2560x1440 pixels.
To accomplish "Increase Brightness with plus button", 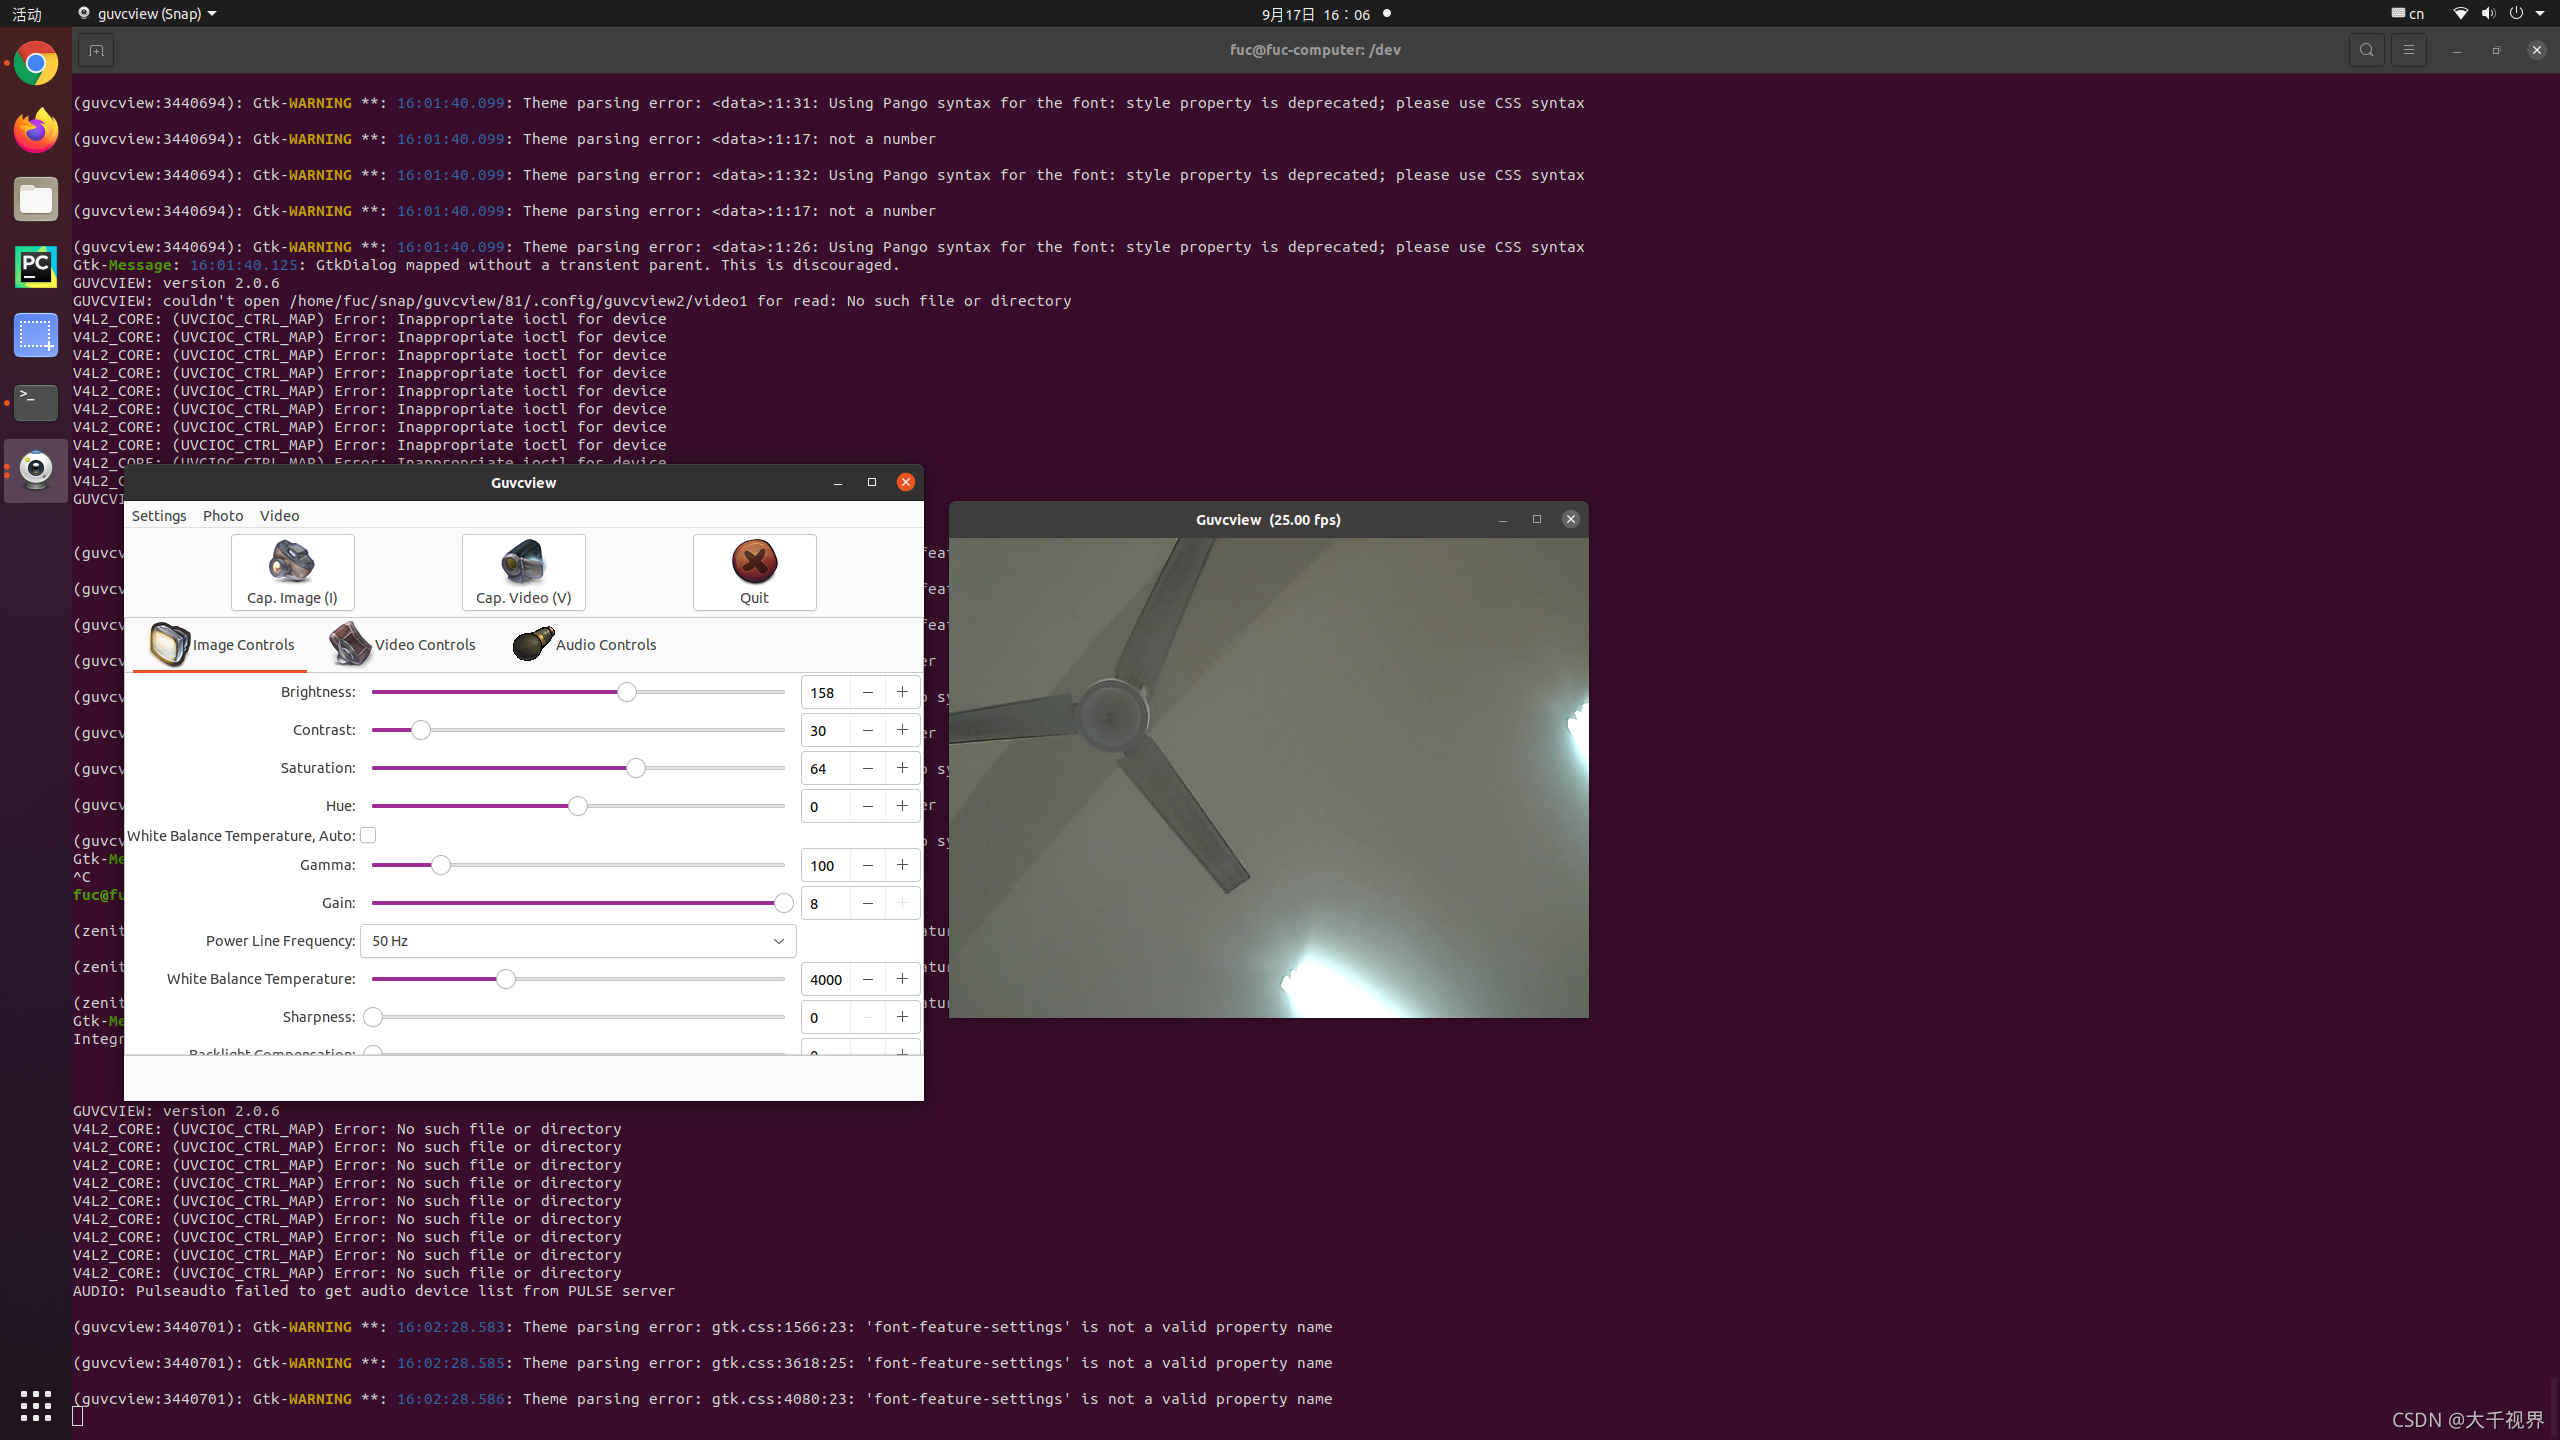I will click(902, 692).
